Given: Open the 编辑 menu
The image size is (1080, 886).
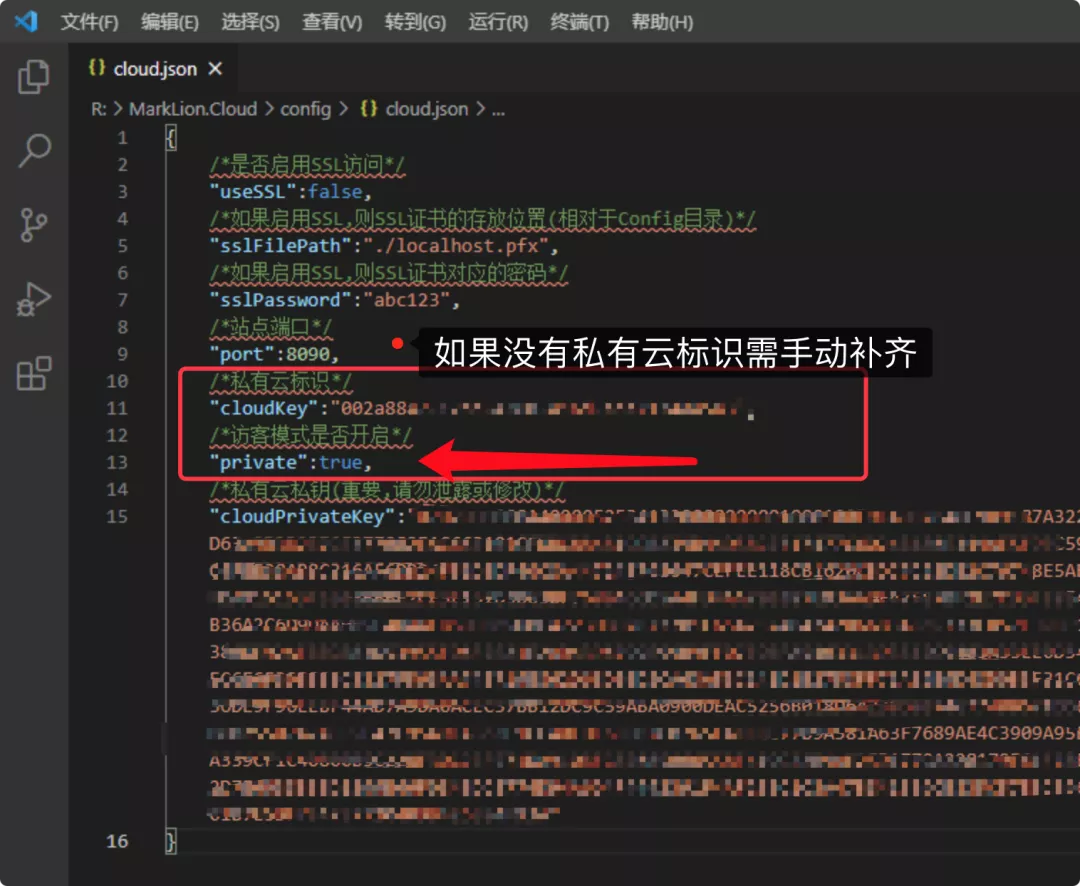Looking at the screenshot, I should coord(169,22).
